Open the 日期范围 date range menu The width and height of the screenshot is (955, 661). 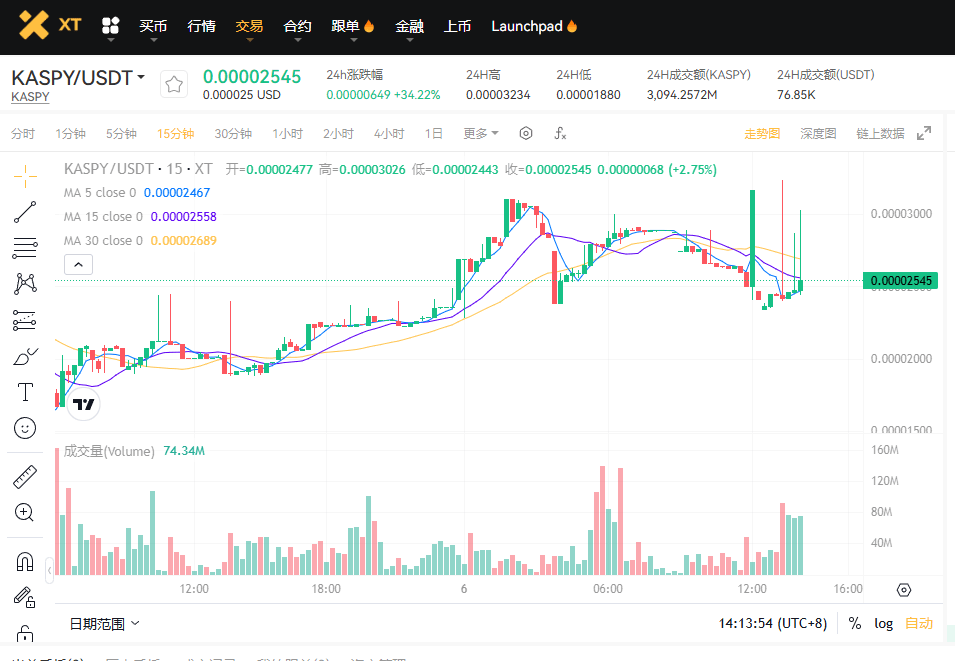104,623
